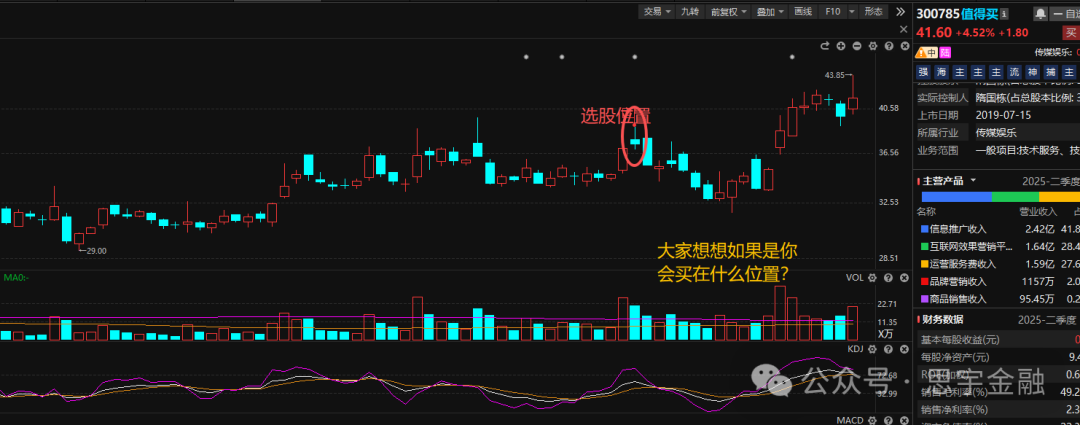Click the magenta 陆 badge
Viewport: 1080px width, 425px height.
click(x=945, y=52)
